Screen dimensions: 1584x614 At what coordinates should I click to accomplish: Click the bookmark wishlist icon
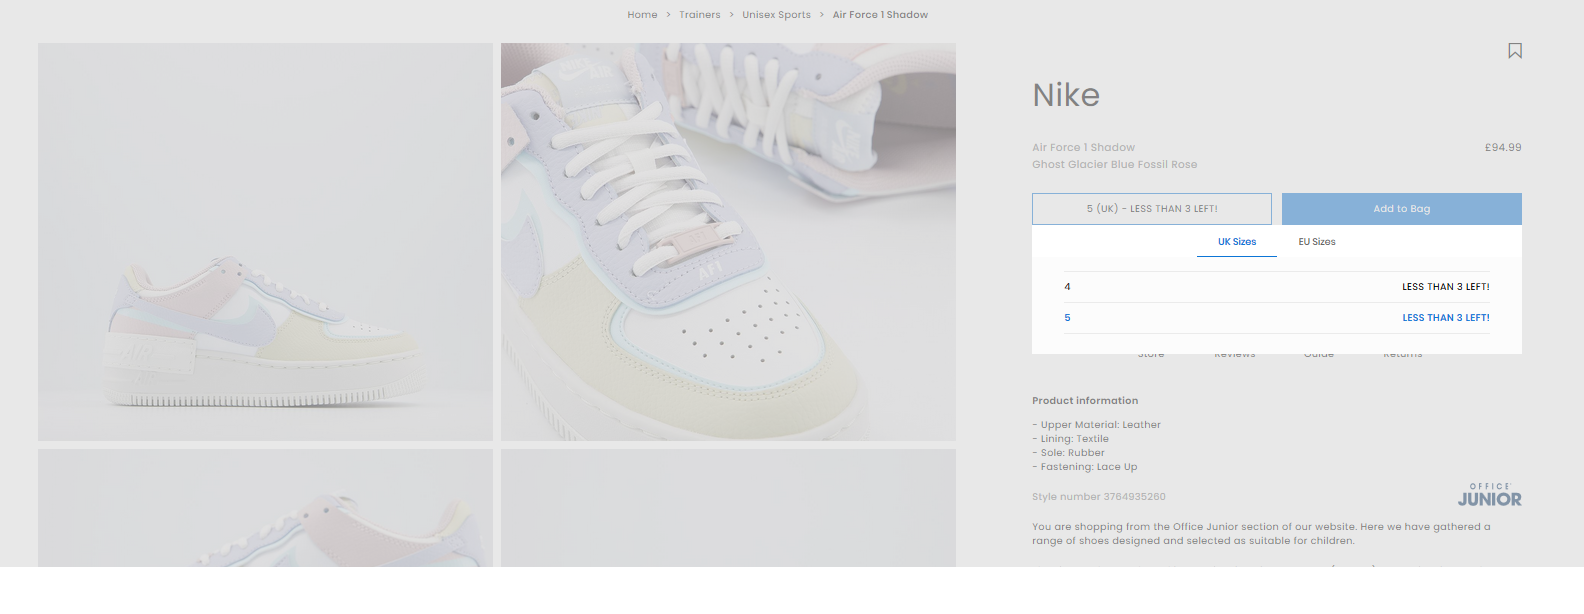coord(1515,51)
